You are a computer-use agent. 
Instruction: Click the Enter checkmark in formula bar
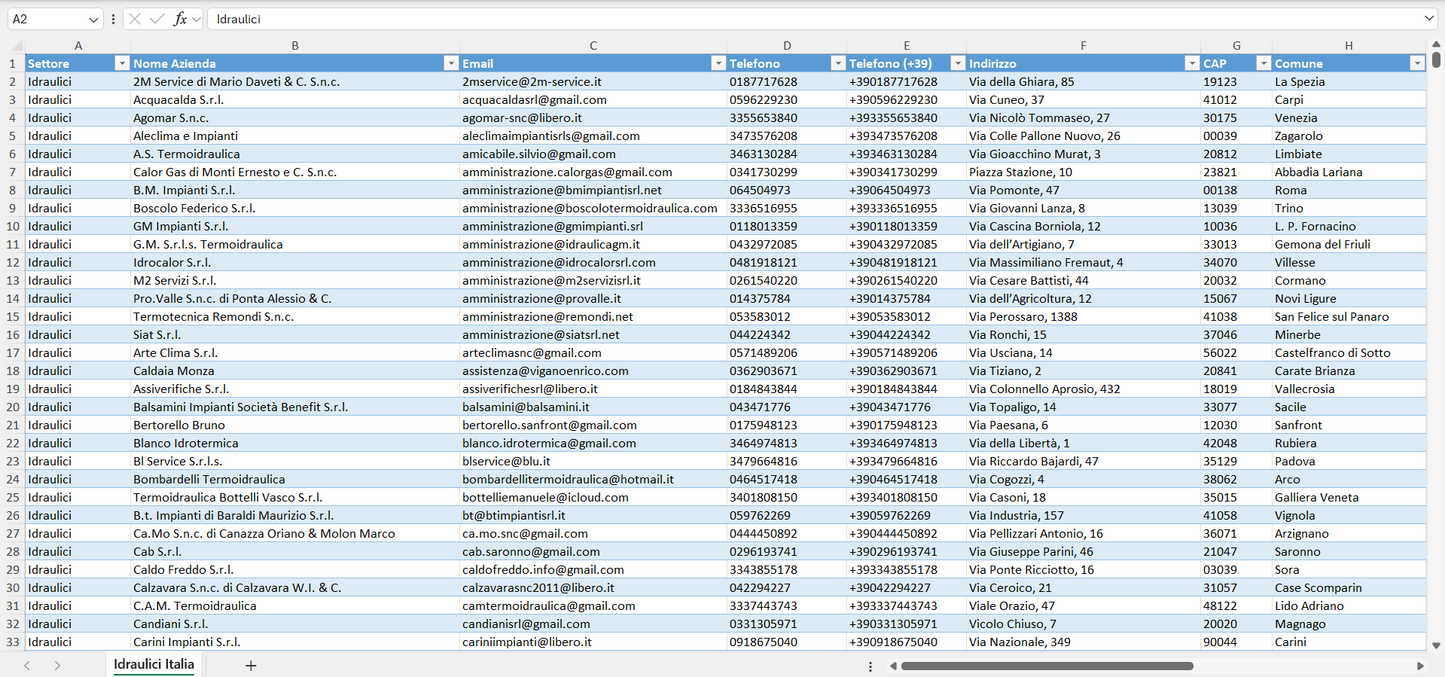coord(157,19)
